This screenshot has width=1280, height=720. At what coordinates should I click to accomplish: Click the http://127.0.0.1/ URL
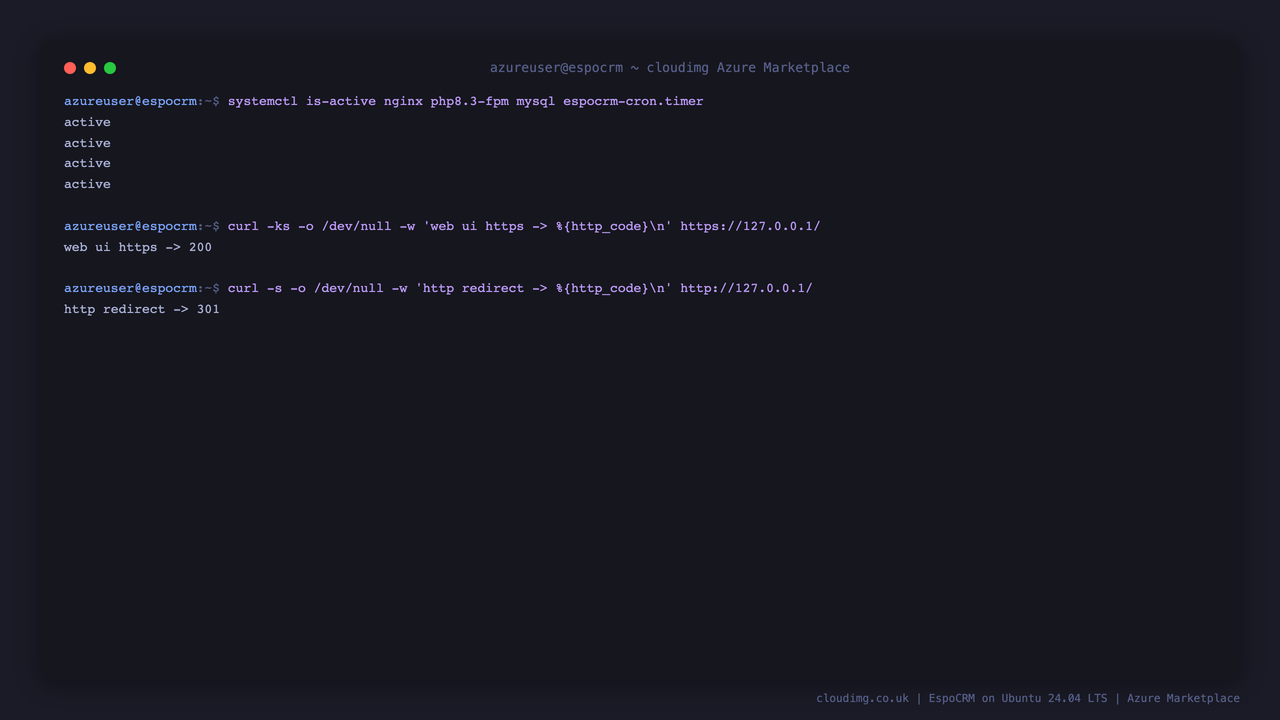[746, 288]
